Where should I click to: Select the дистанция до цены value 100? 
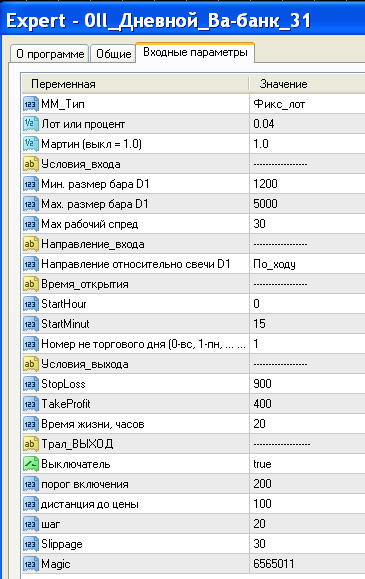pyautogui.click(x=262, y=504)
